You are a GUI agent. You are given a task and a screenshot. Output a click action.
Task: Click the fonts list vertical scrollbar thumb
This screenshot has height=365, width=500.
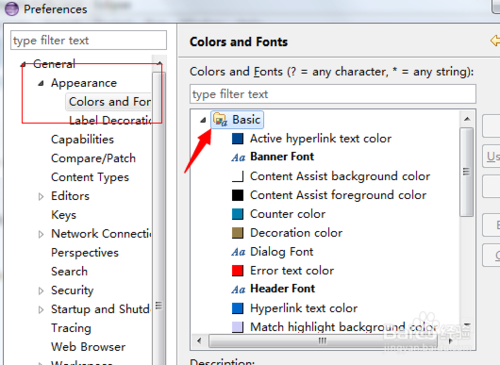point(467,172)
